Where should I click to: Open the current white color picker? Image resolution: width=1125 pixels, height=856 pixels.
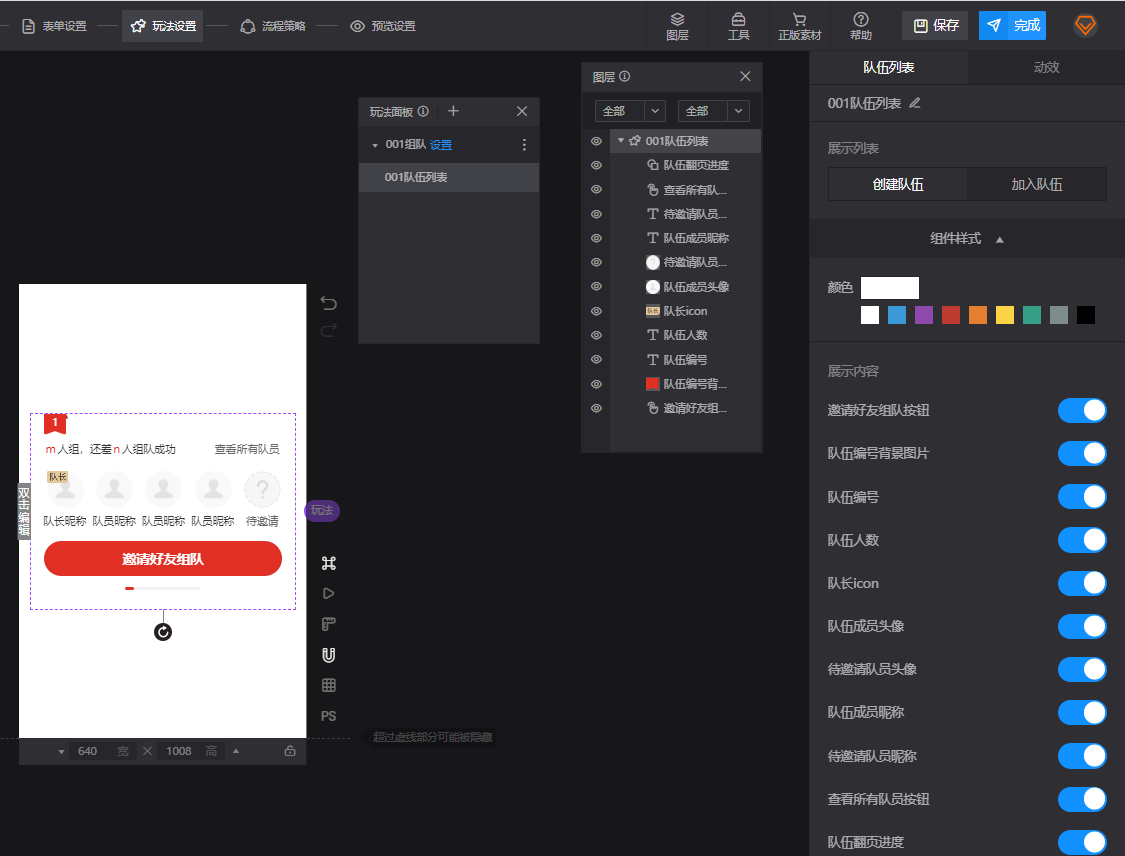coord(890,288)
